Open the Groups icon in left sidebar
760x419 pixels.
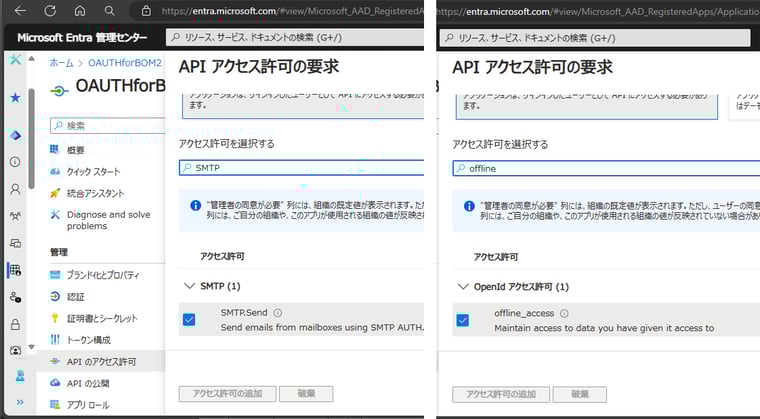point(16,216)
